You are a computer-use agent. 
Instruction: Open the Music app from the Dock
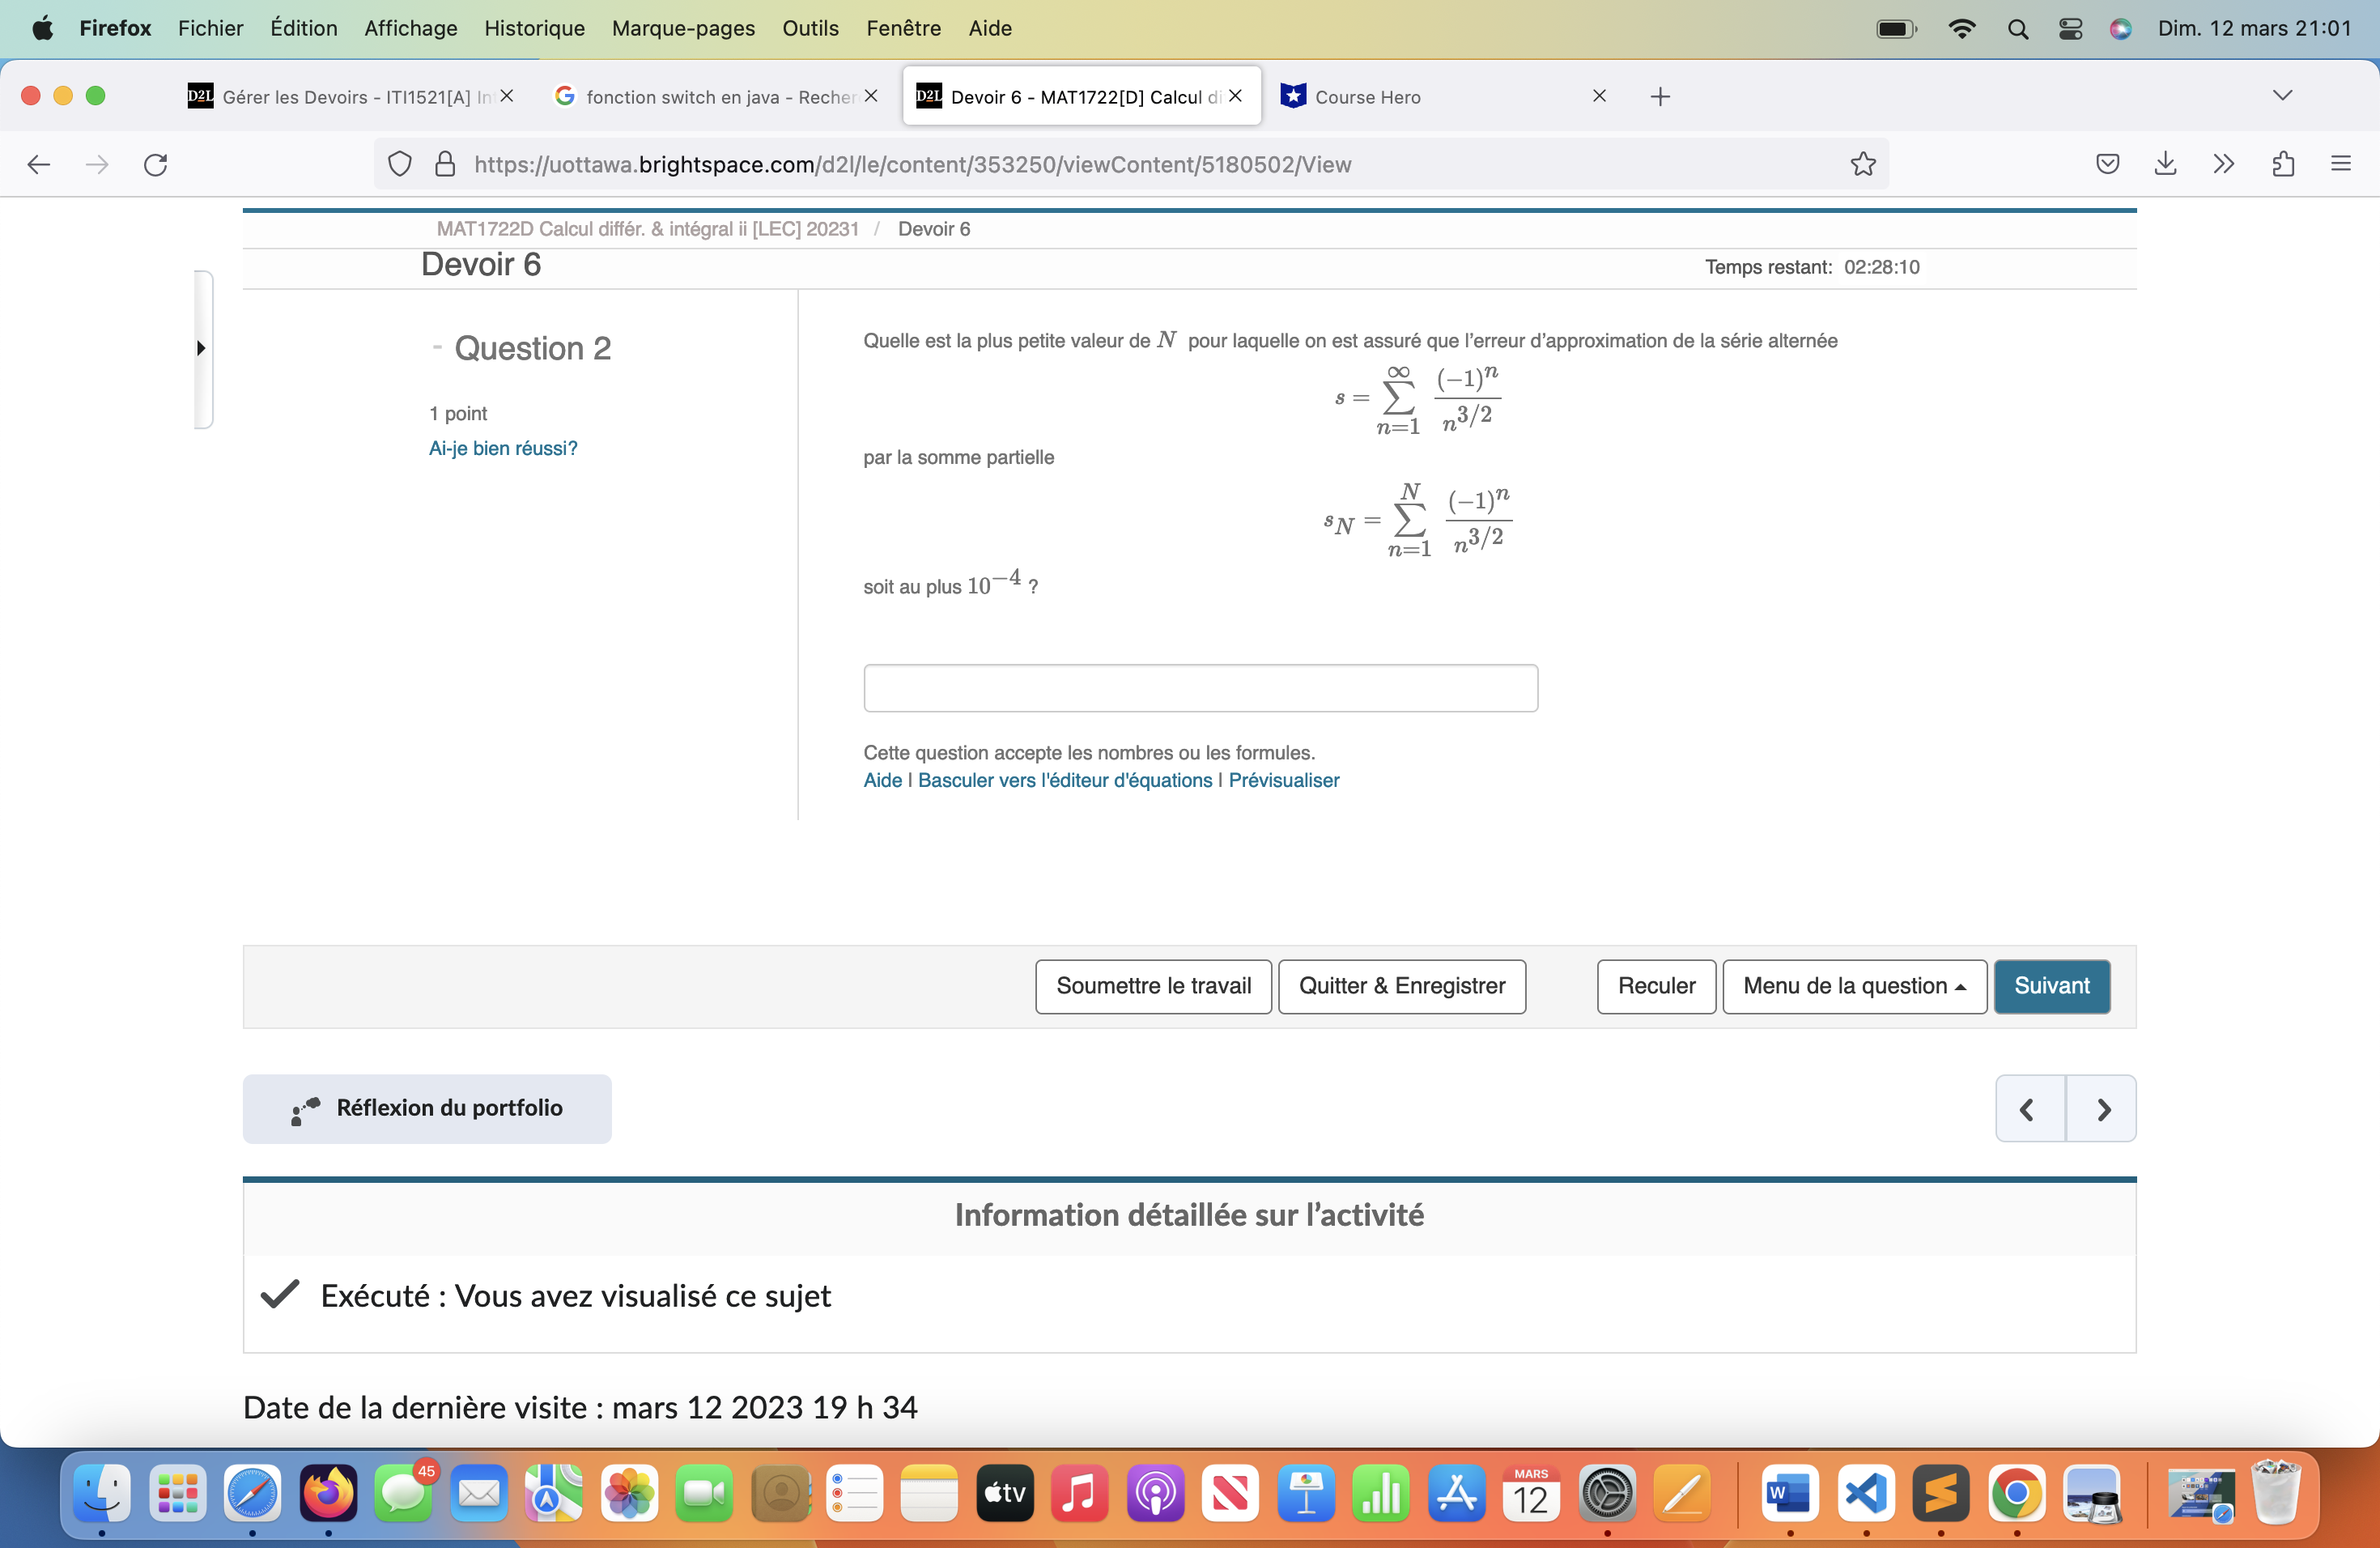pos(1080,1494)
